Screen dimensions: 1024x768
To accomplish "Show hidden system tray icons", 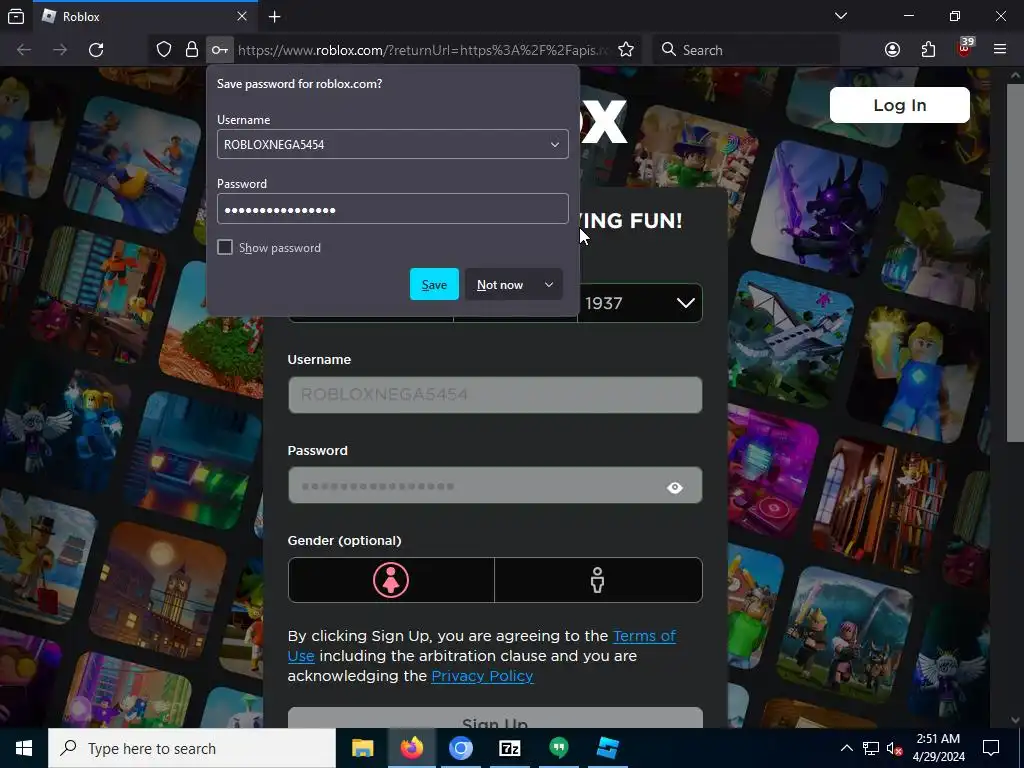I will coord(846,748).
